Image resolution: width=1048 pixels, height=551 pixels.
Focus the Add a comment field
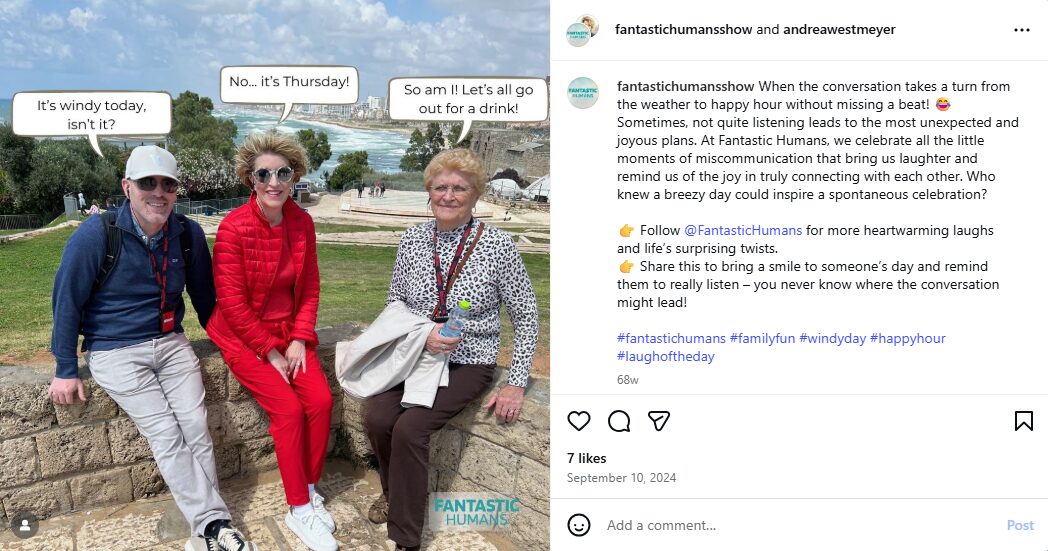[x=799, y=525]
